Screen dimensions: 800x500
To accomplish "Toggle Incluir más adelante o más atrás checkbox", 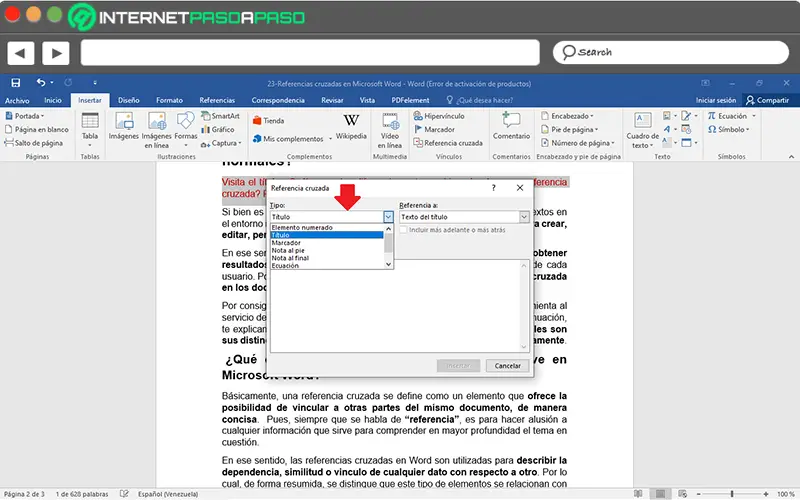I will point(404,230).
